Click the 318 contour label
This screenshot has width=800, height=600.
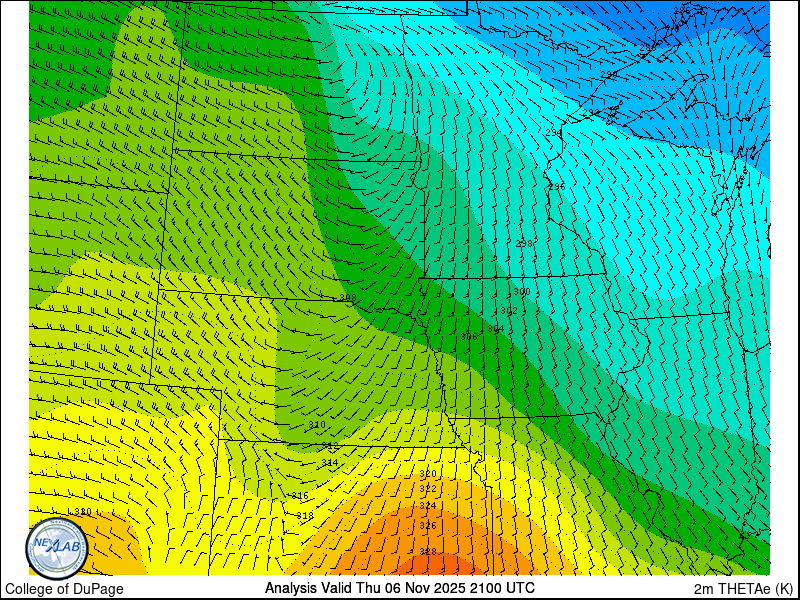point(305,516)
